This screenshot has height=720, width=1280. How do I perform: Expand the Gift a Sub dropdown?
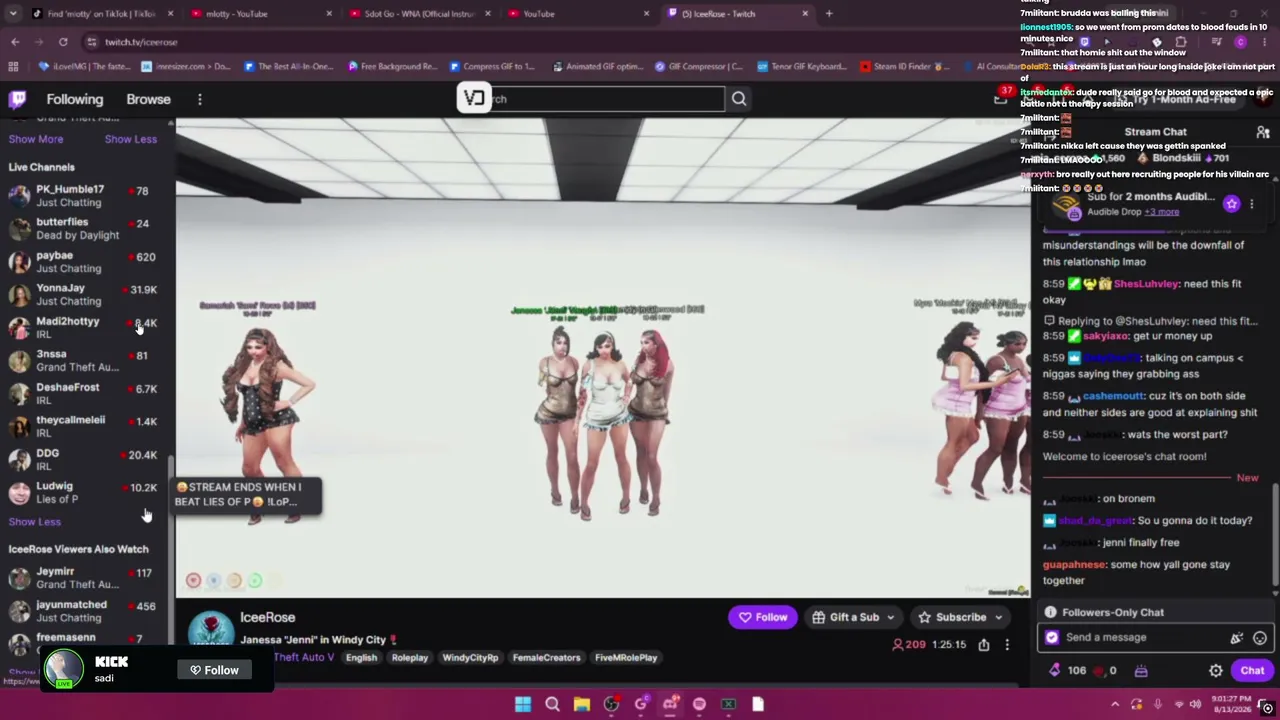(x=890, y=618)
